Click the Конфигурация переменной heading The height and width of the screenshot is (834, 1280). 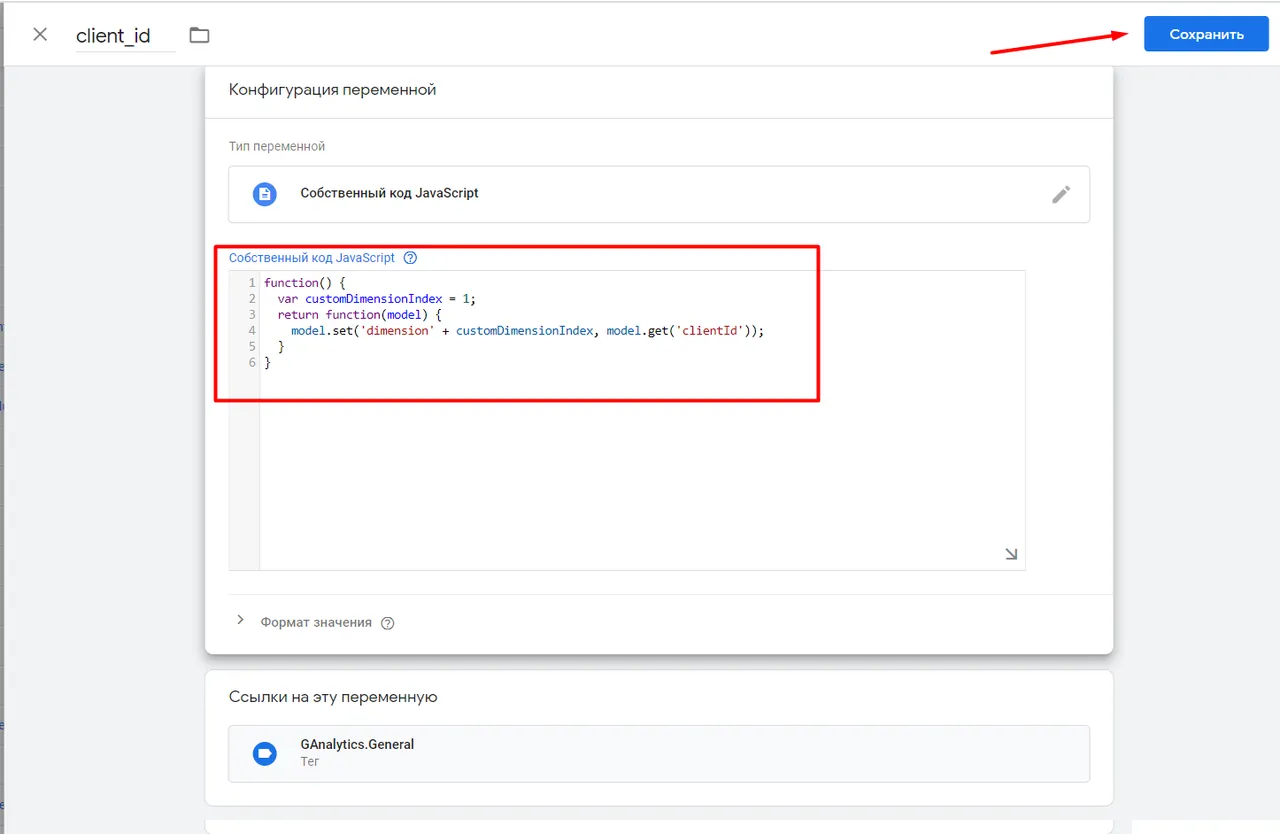point(332,90)
